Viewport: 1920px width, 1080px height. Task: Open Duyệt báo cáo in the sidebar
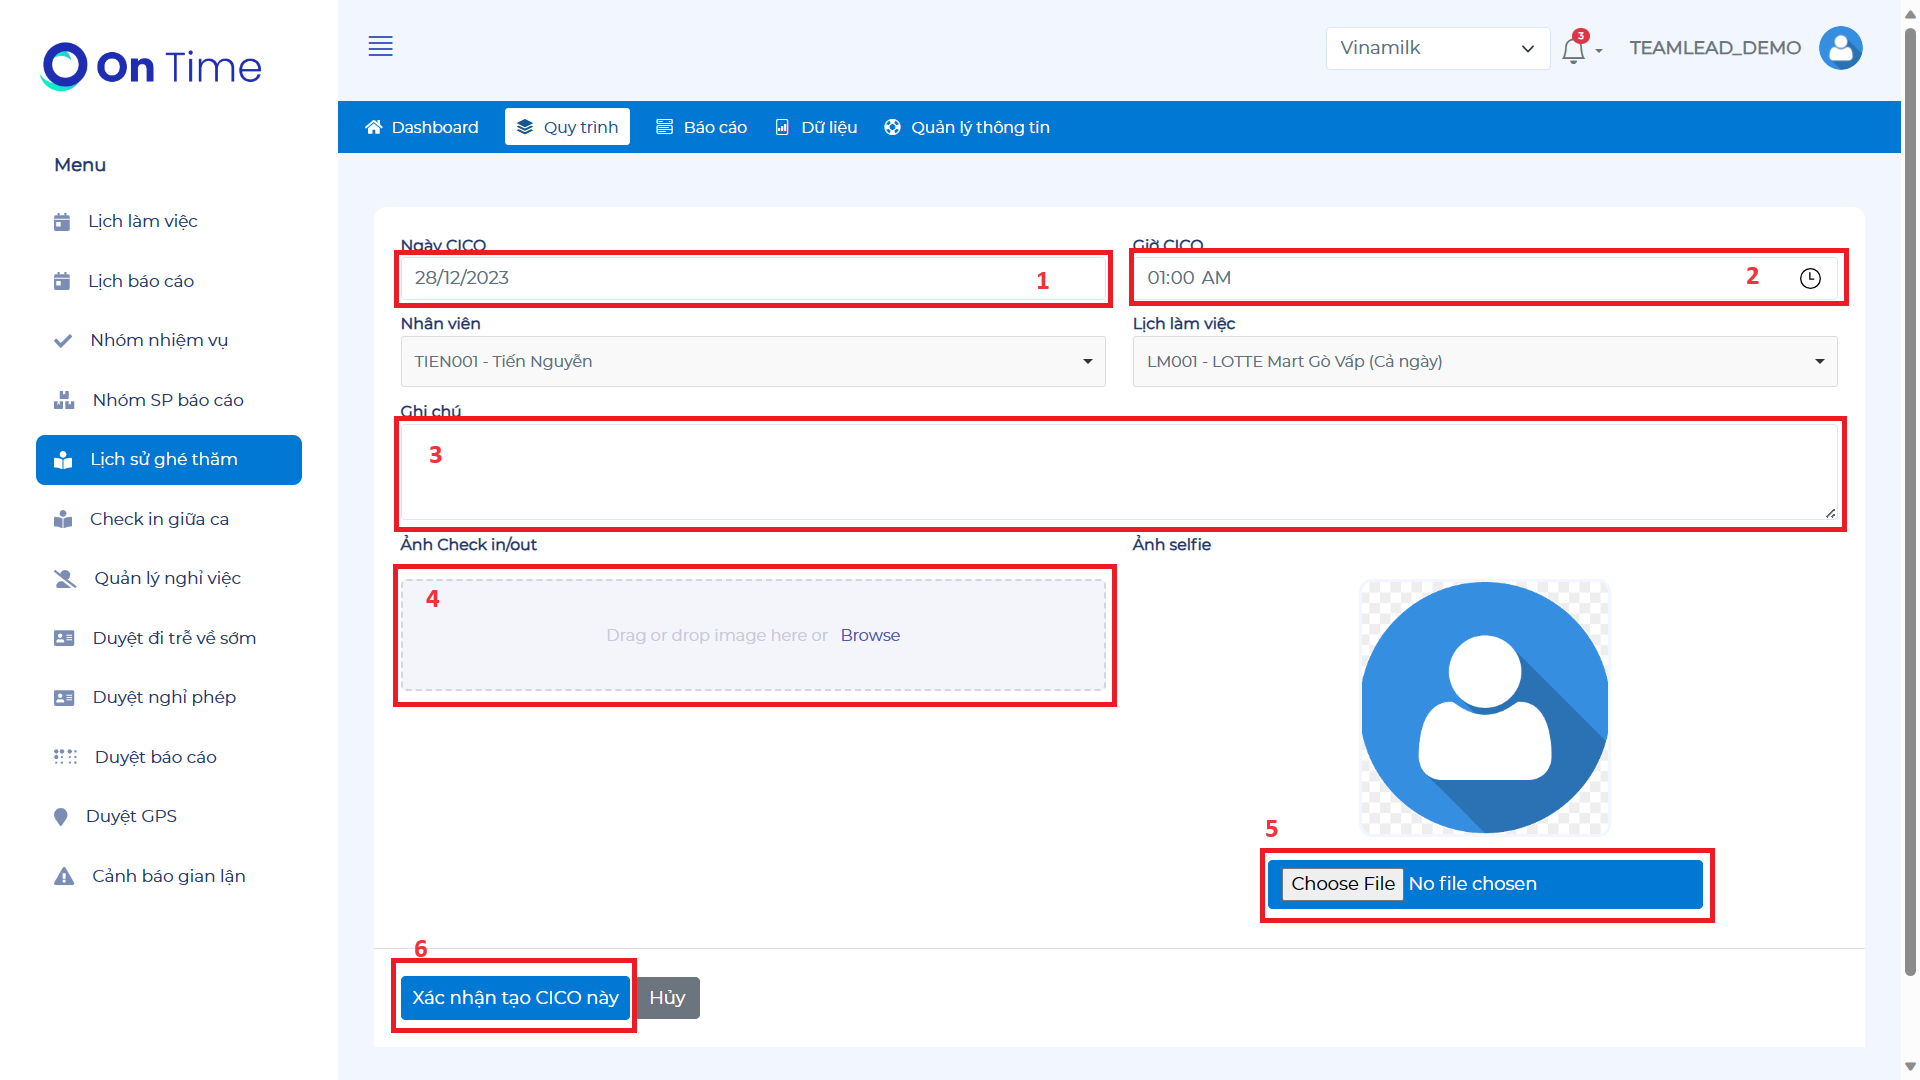pyautogui.click(x=155, y=757)
